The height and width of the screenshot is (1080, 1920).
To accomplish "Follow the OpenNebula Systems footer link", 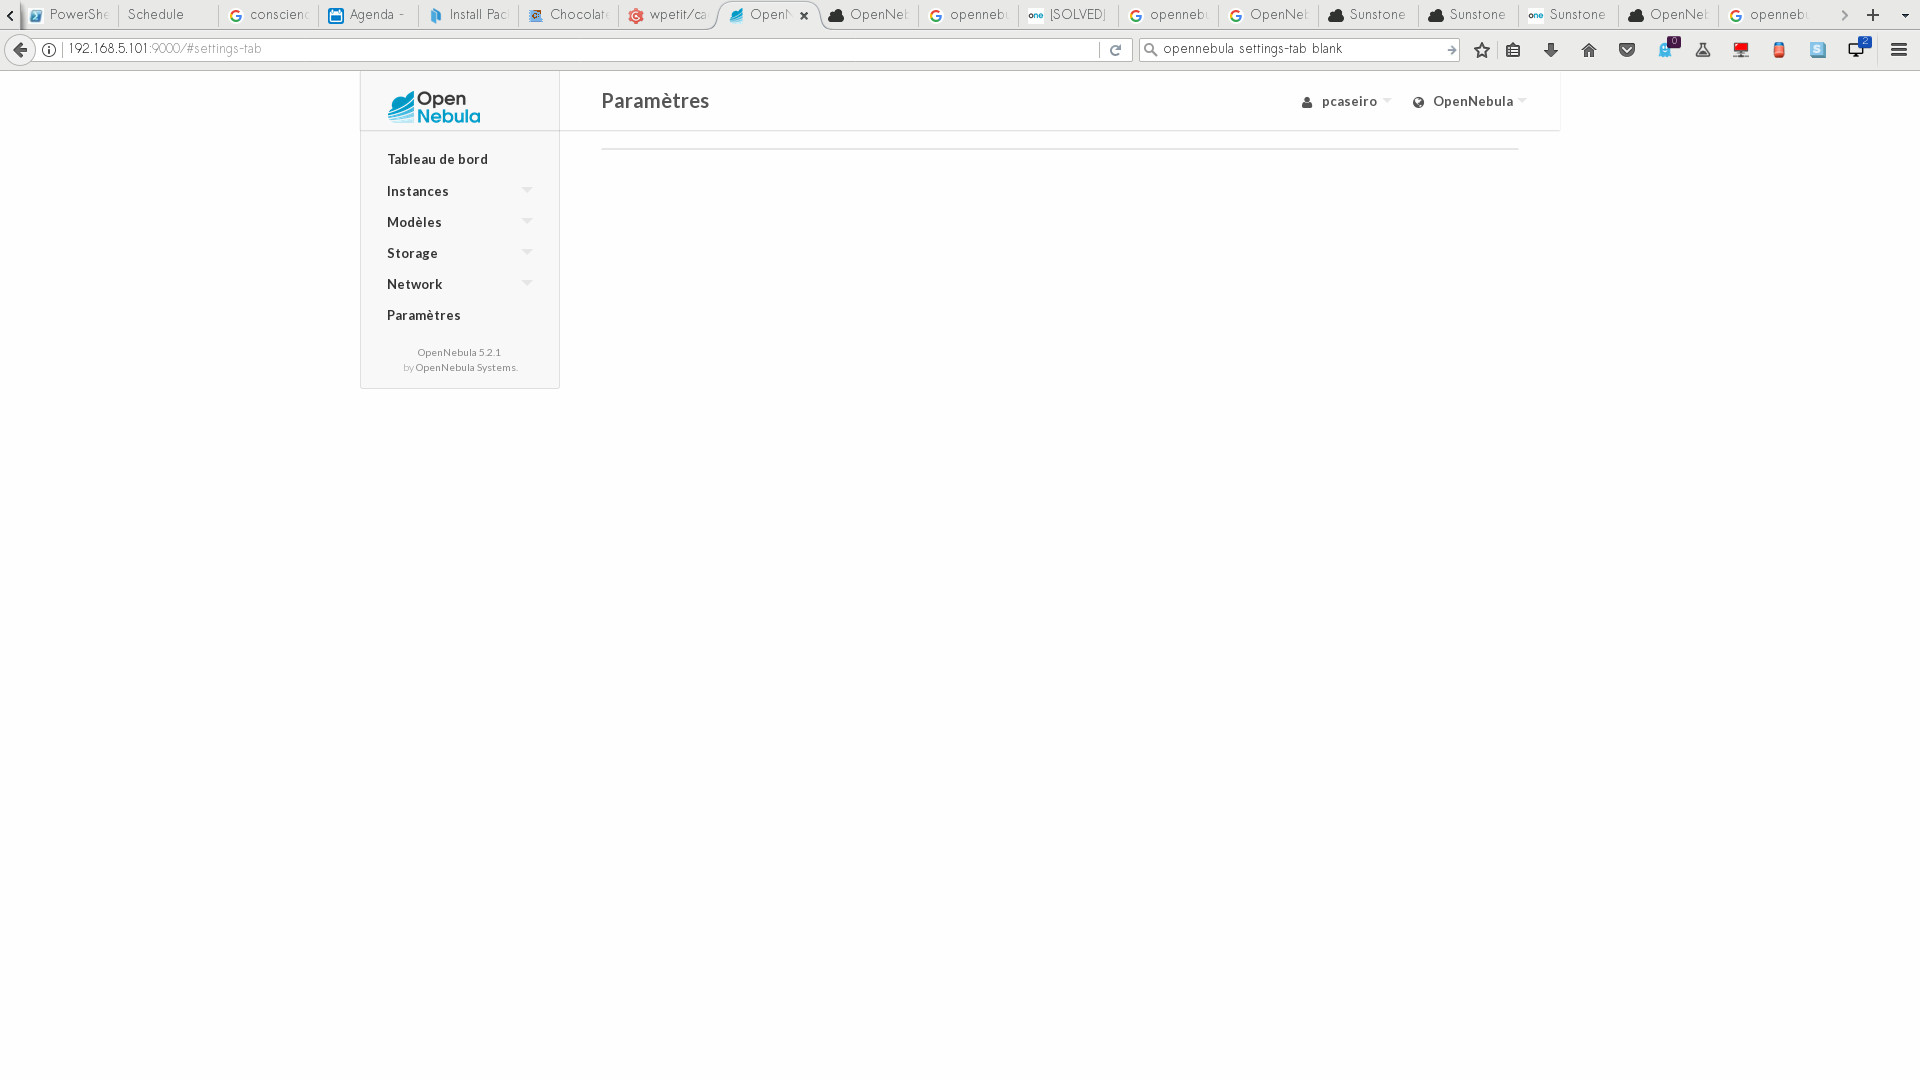I will click(x=465, y=367).
